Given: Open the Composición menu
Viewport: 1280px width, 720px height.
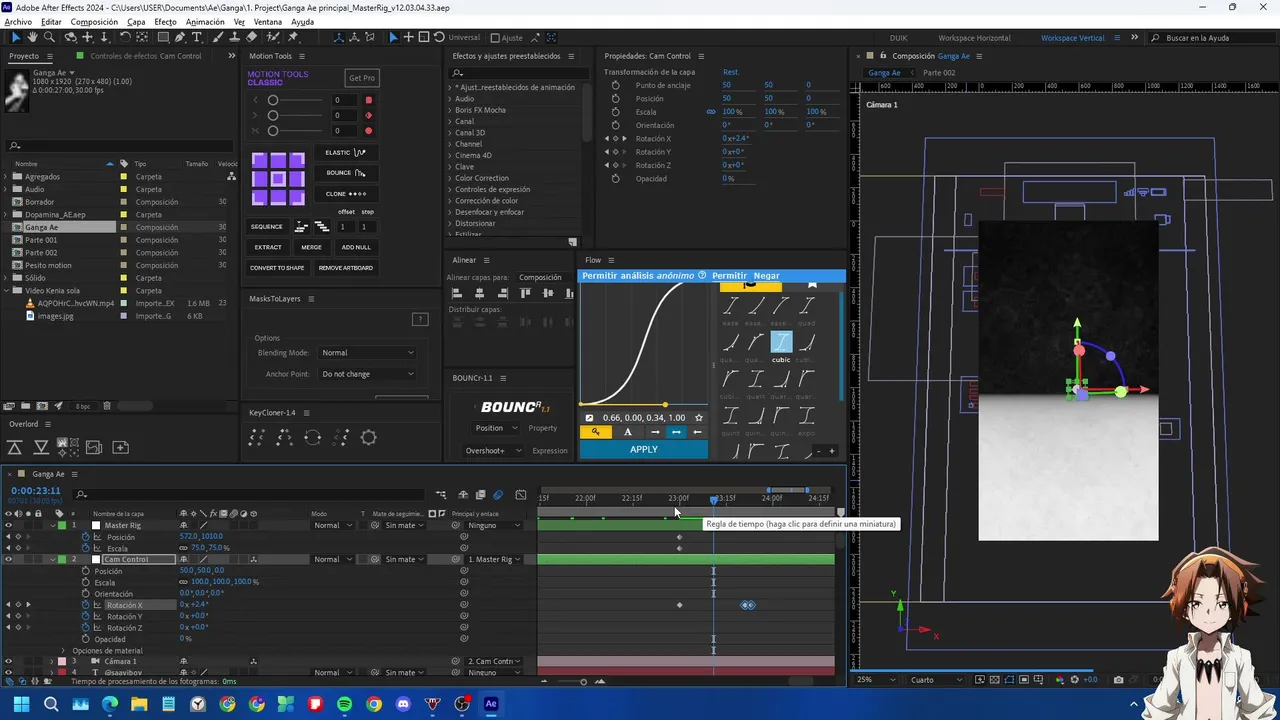Looking at the screenshot, I should [94, 22].
